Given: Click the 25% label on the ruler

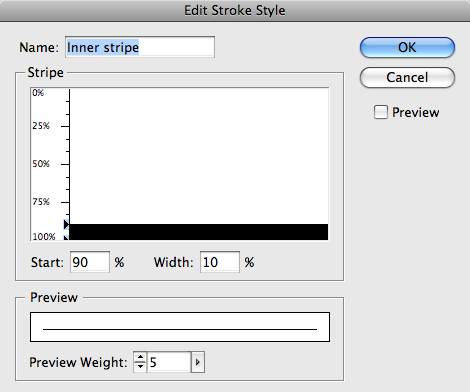Looking at the screenshot, I should [41, 126].
